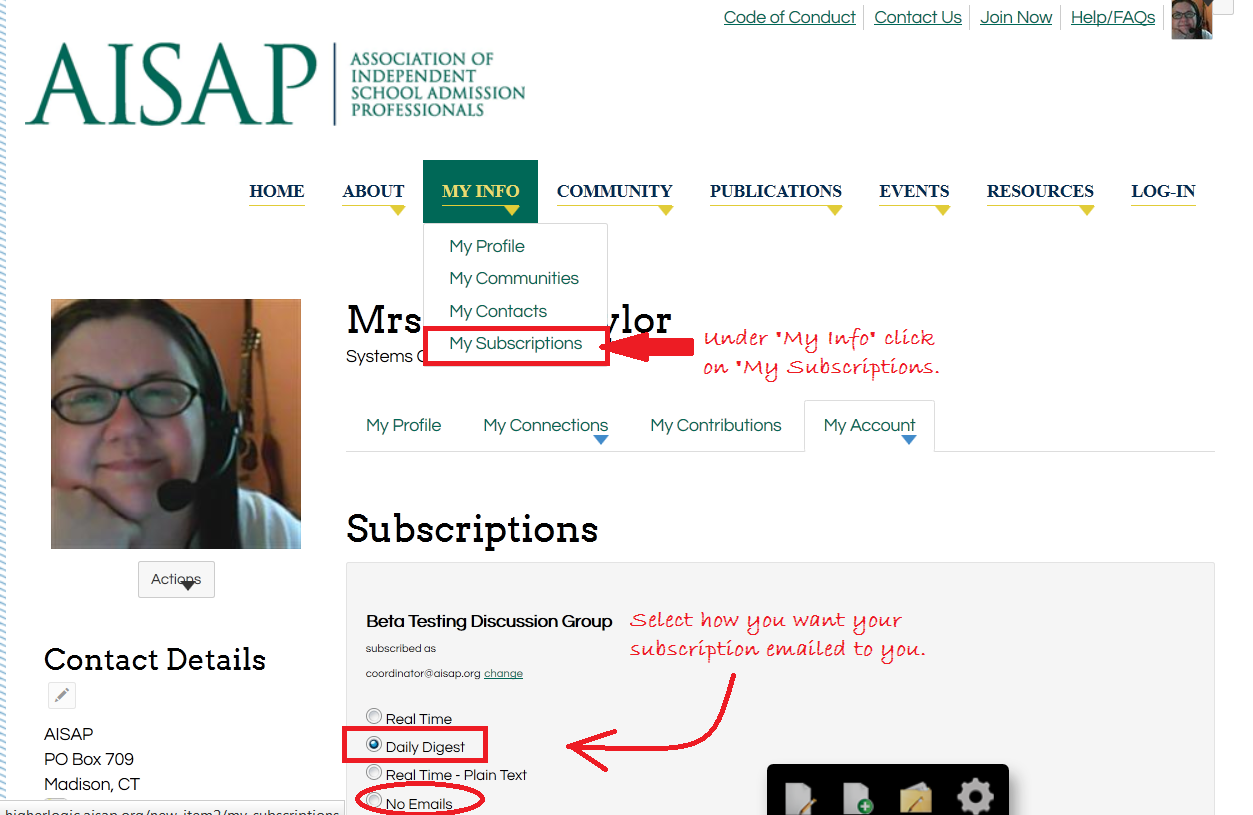Open the Join Now link
The height and width of the screenshot is (815, 1253).
[x=1015, y=17]
